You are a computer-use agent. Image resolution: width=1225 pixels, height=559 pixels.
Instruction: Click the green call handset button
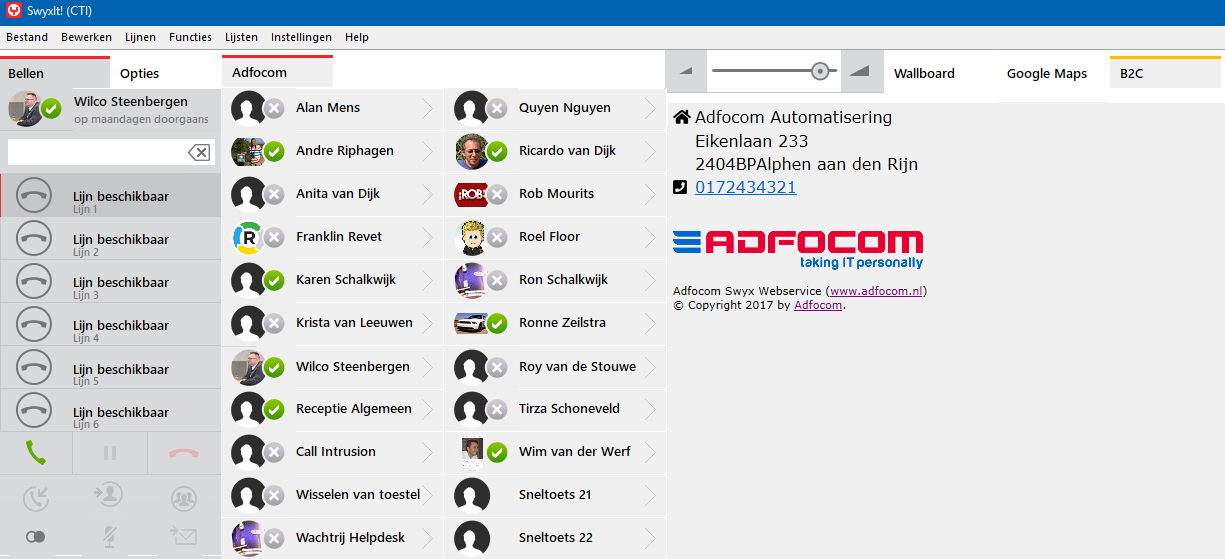36,453
